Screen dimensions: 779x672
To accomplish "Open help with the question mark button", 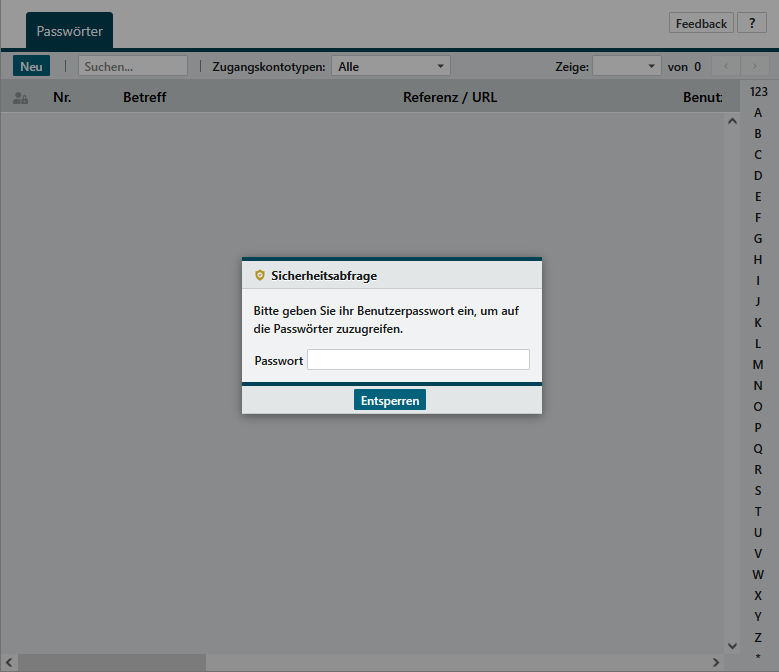I will point(751,23).
